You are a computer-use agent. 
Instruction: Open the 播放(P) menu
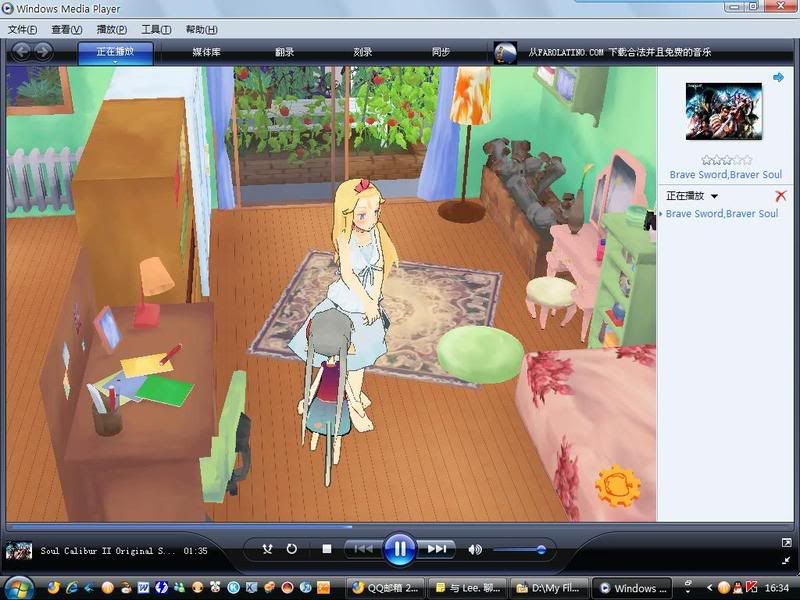pos(112,30)
